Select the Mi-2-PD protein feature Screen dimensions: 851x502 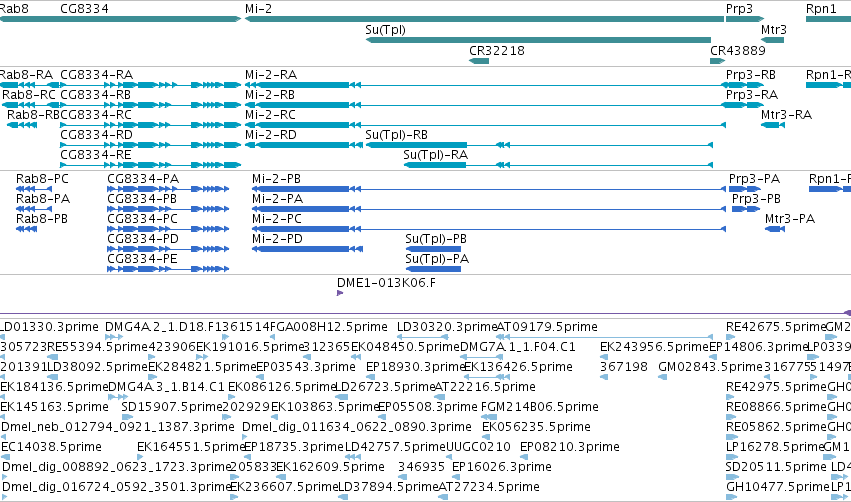pyautogui.click(x=307, y=249)
